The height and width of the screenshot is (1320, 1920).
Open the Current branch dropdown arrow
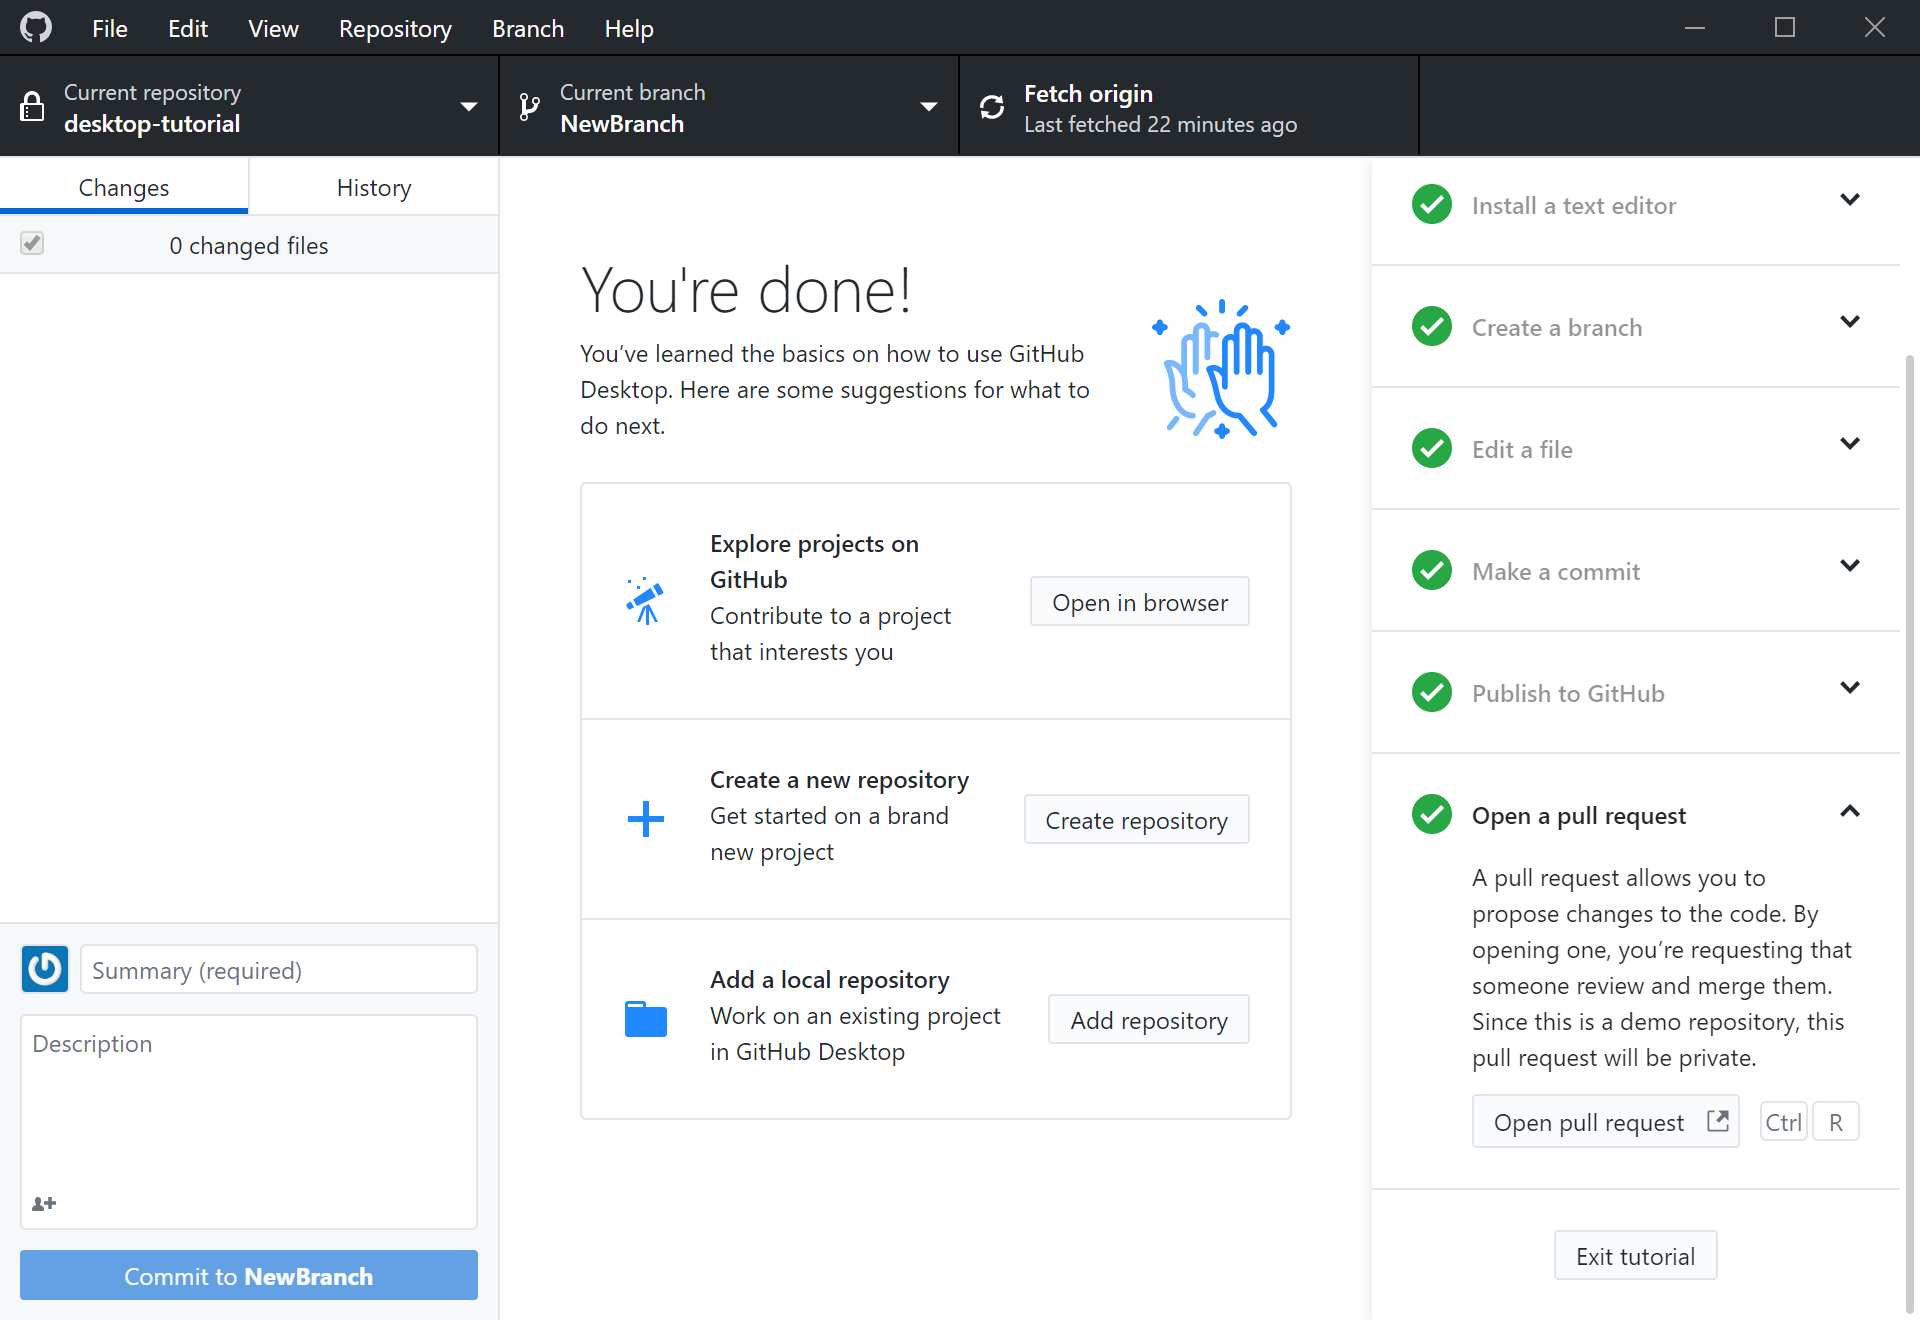click(929, 107)
